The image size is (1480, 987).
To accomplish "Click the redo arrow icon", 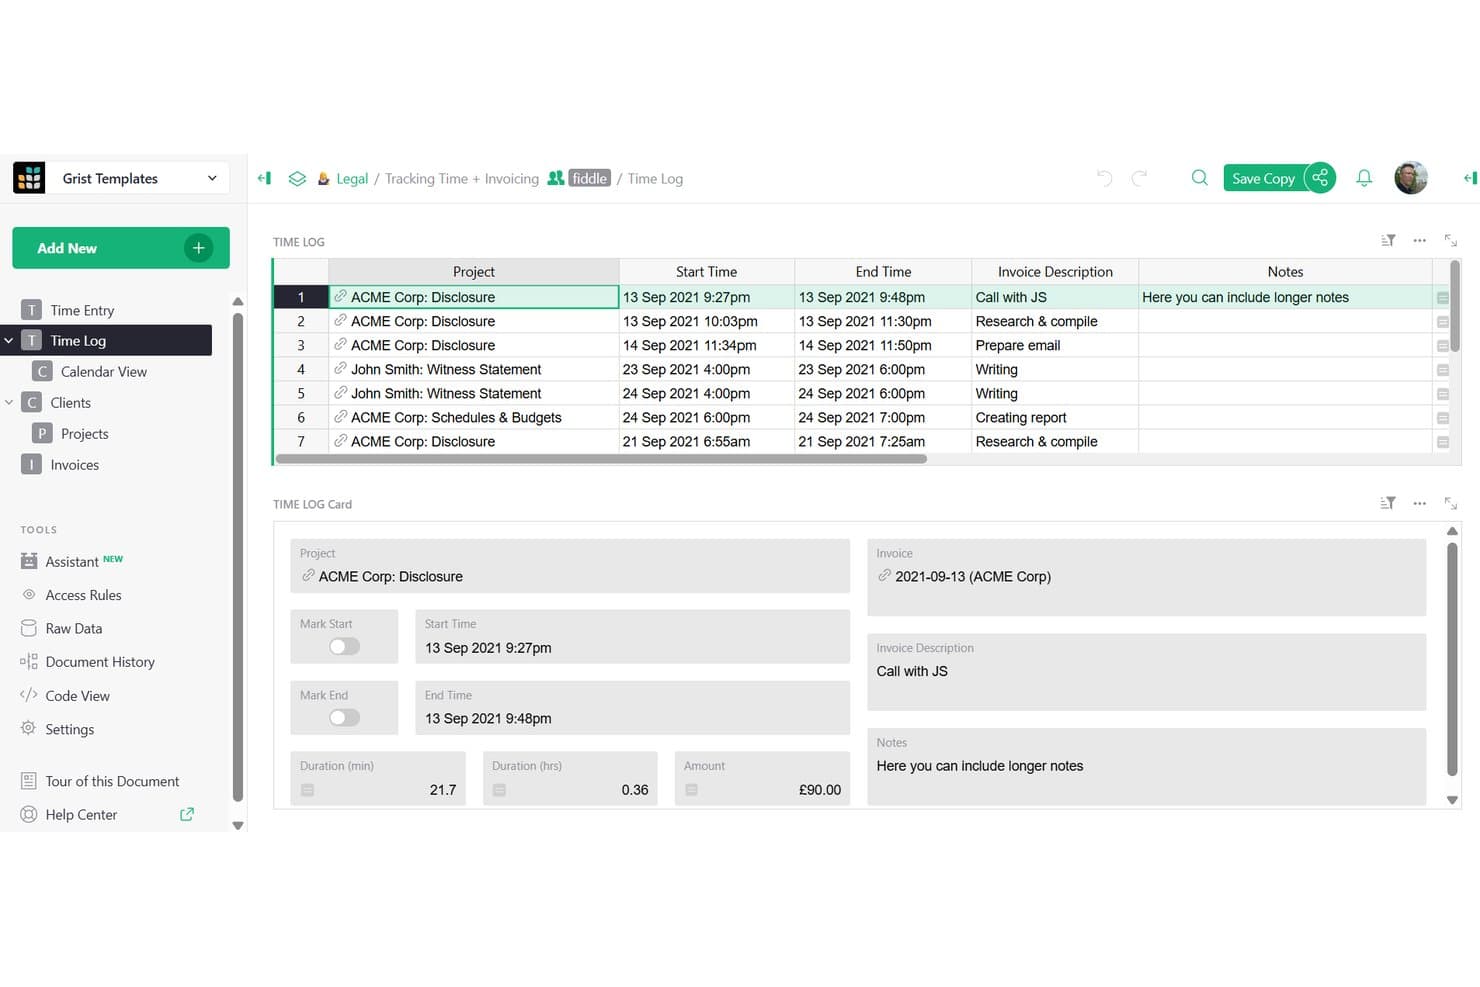I will click(x=1139, y=178).
